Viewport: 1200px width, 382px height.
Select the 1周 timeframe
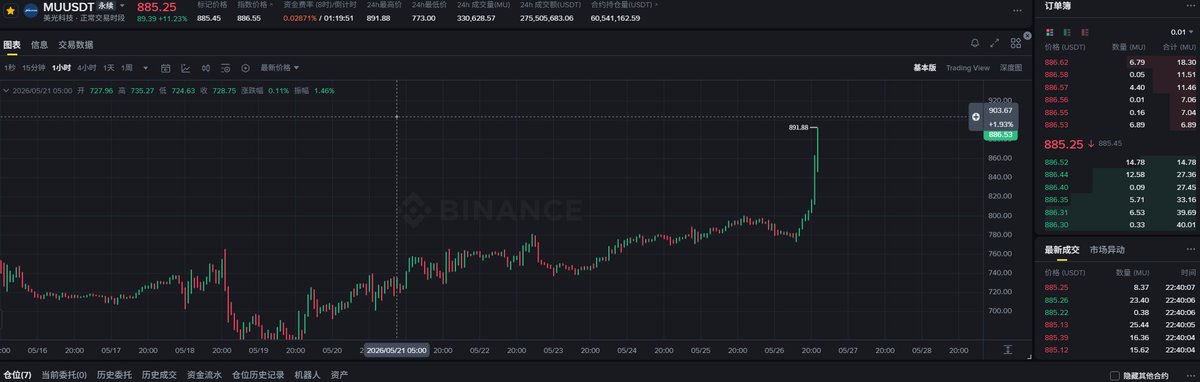tap(127, 68)
